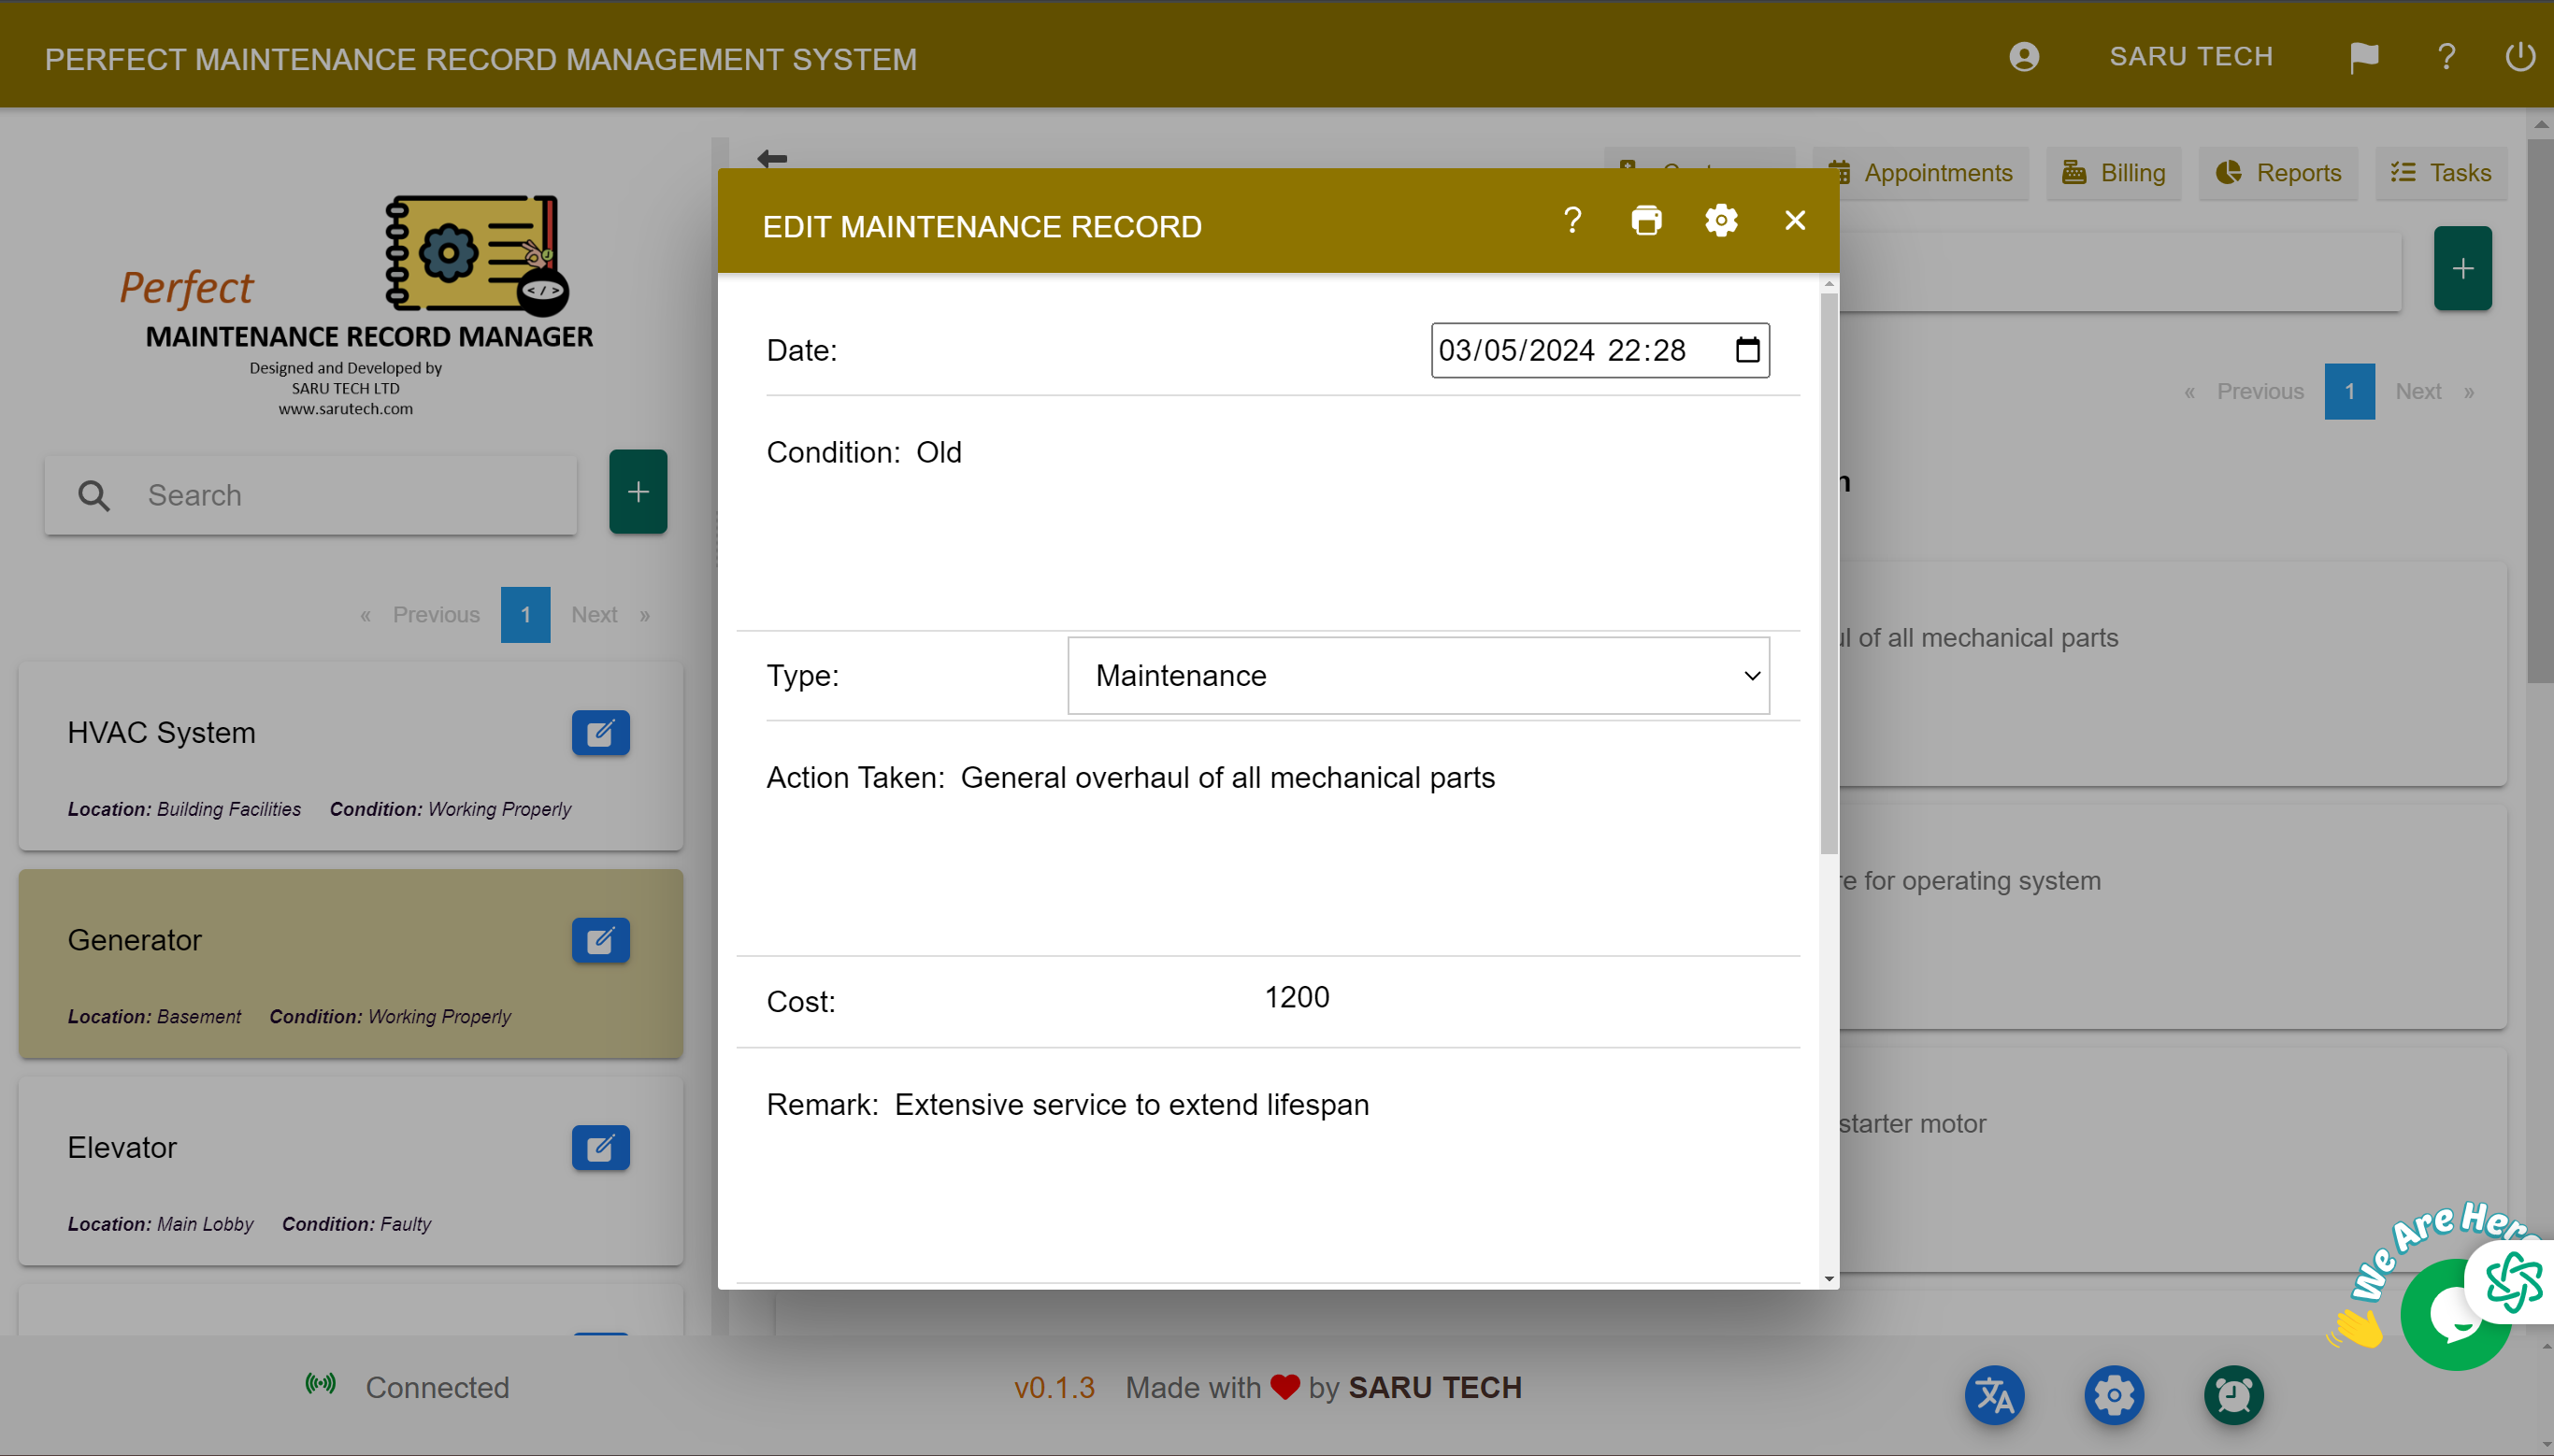Click the record mentioning starter motor
The width and height of the screenshot is (2554, 1456).
(2172, 1160)
